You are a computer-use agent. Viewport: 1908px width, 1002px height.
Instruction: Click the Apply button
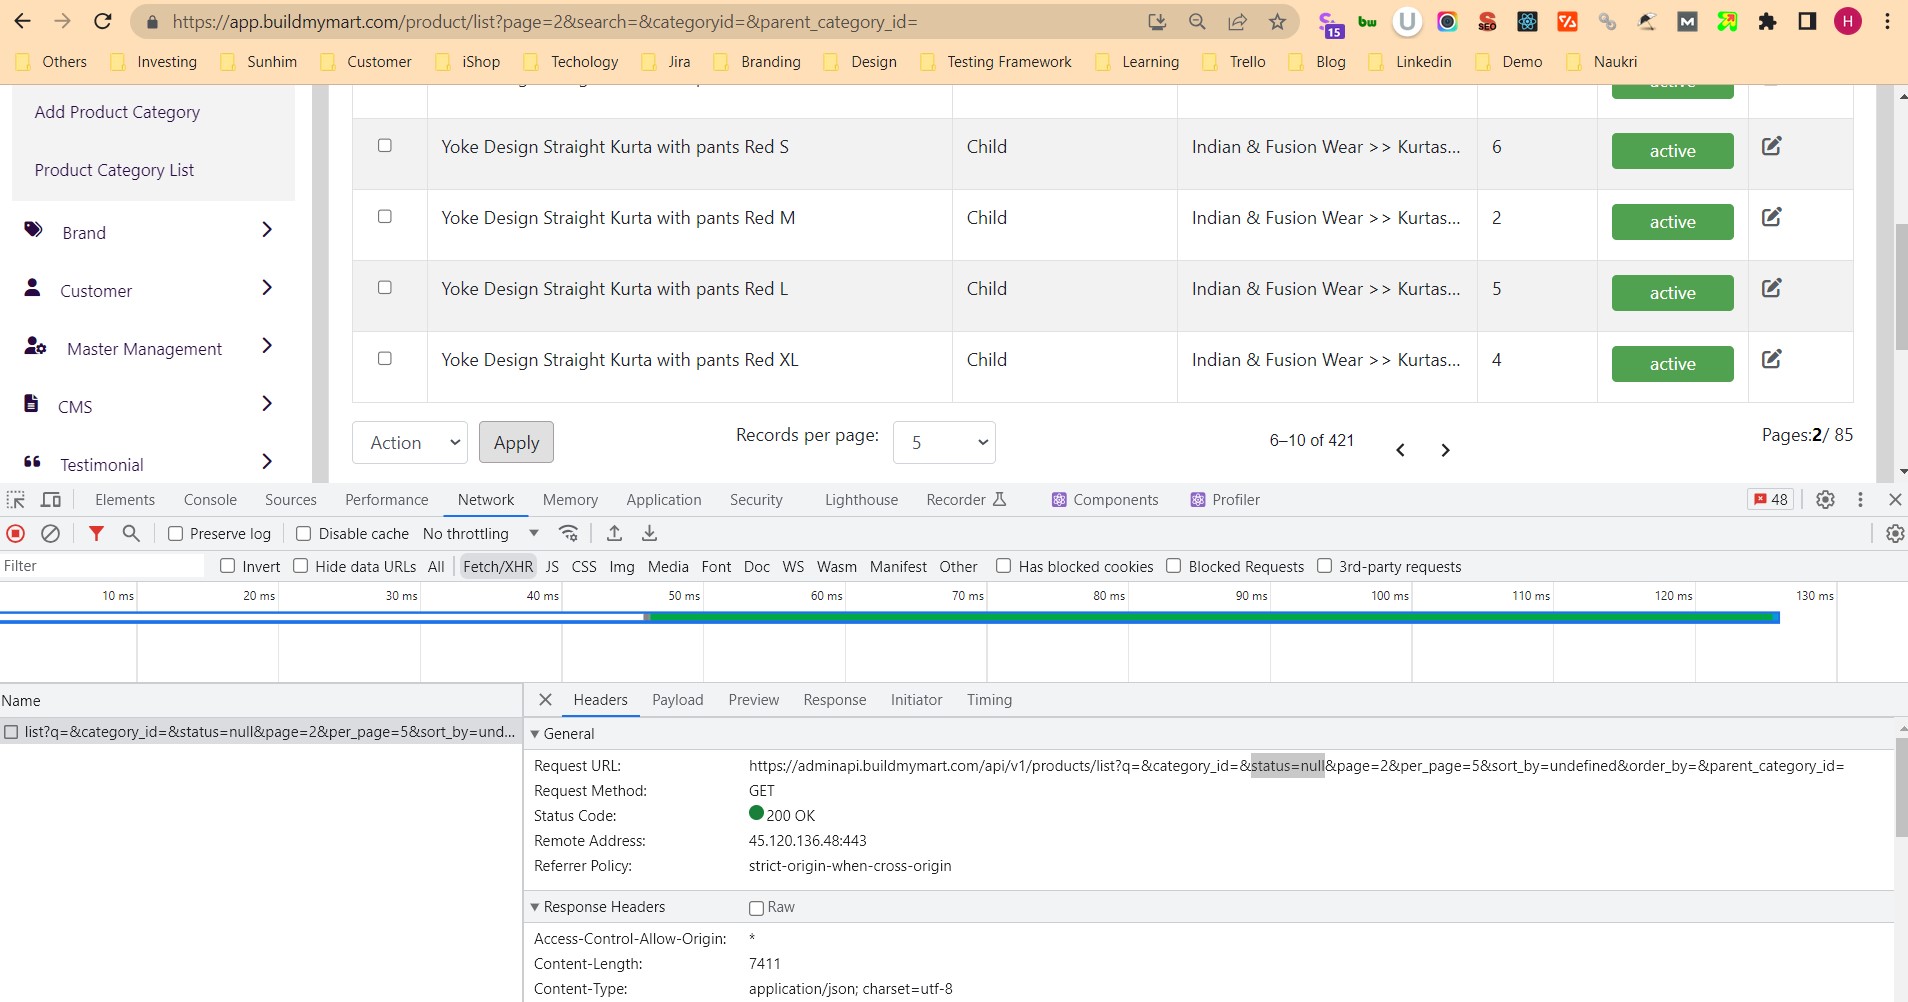click(x=516, y=442)
